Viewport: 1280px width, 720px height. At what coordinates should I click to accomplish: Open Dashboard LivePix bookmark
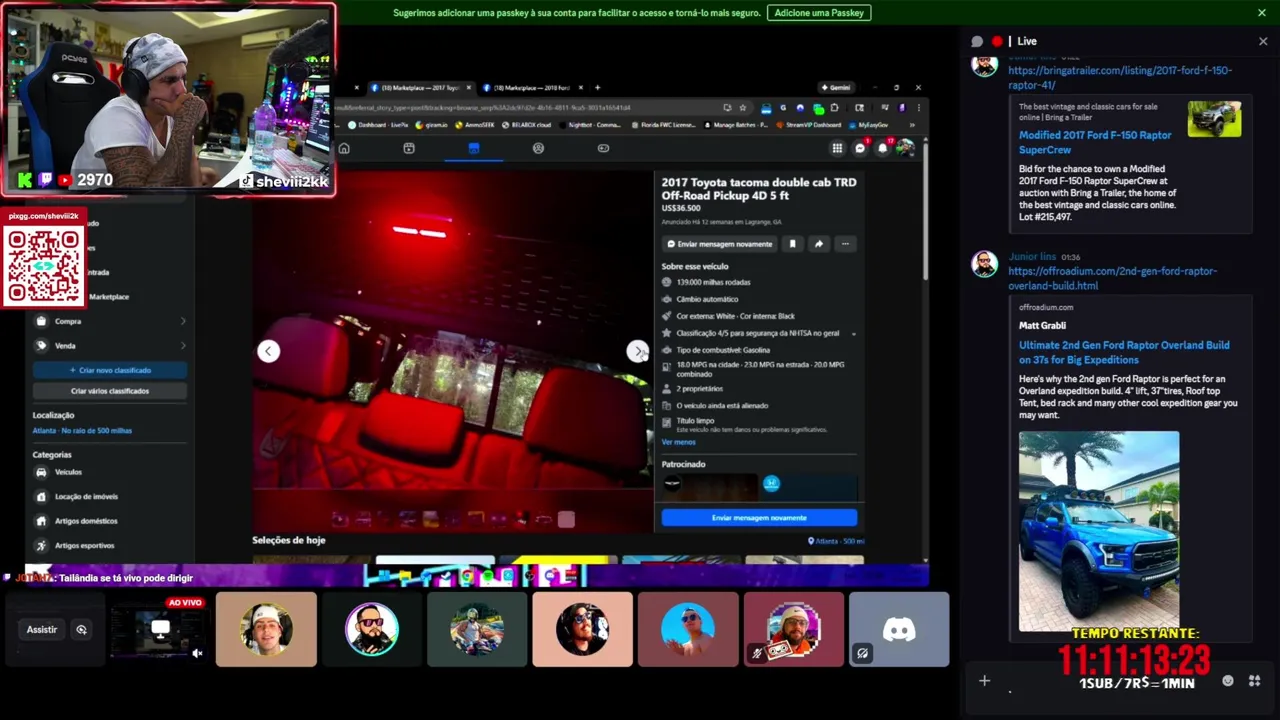click(x=378, y=126)
